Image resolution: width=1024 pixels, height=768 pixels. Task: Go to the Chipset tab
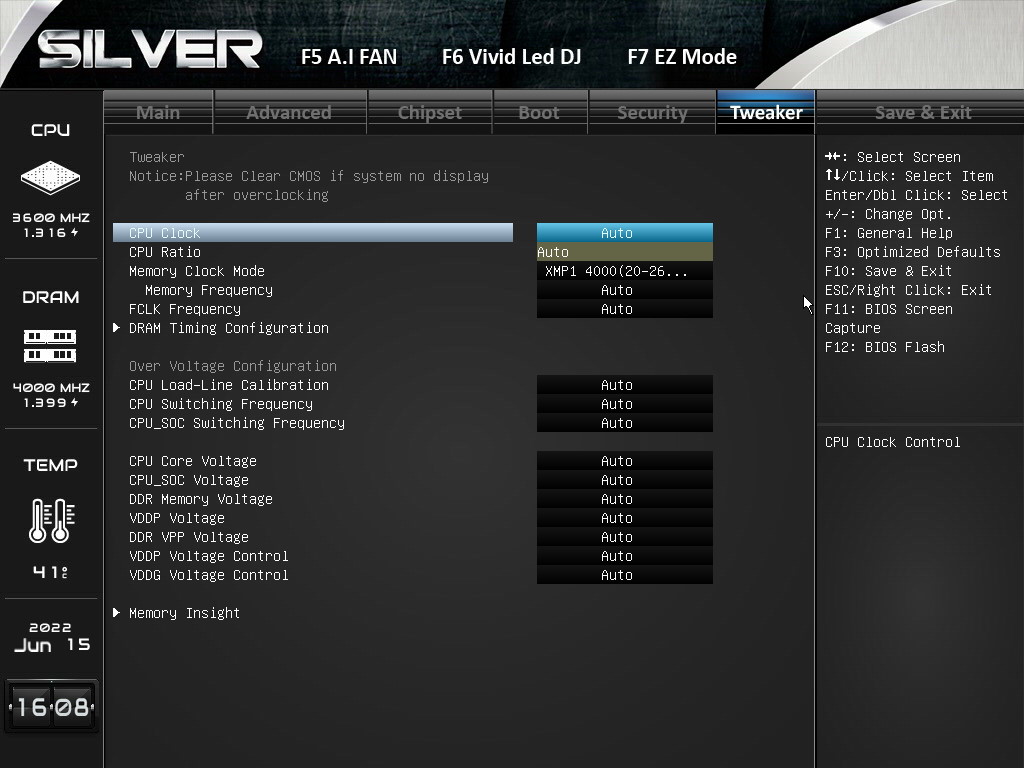tap(430, 112)
